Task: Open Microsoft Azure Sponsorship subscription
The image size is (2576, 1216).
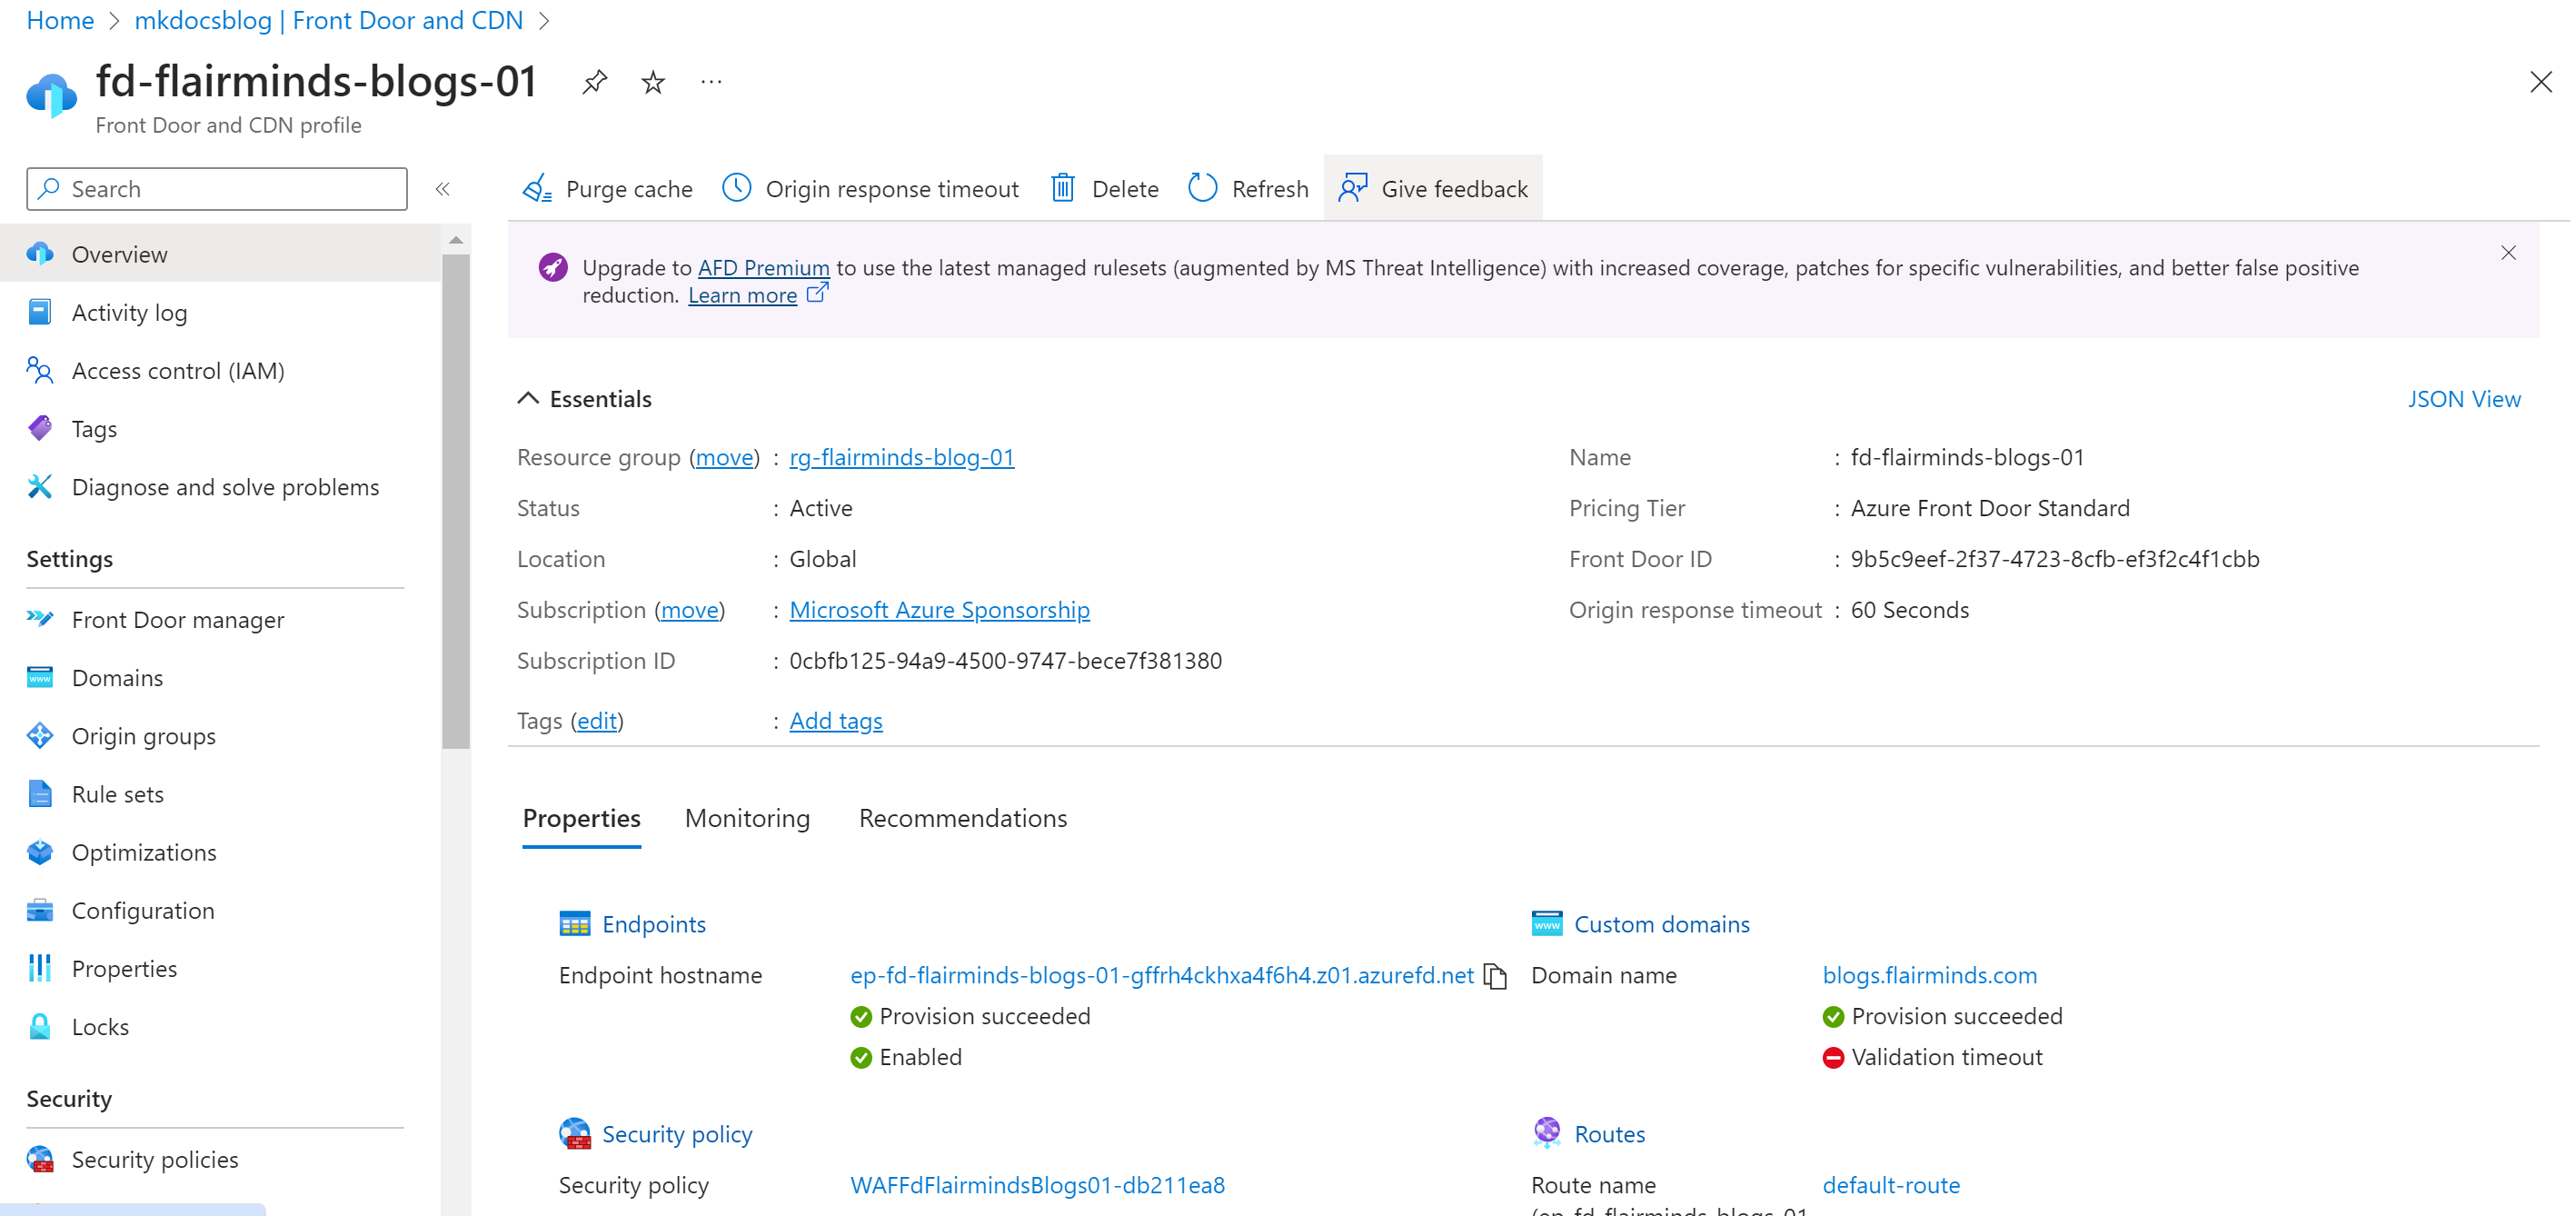Action: click(939, 610)
